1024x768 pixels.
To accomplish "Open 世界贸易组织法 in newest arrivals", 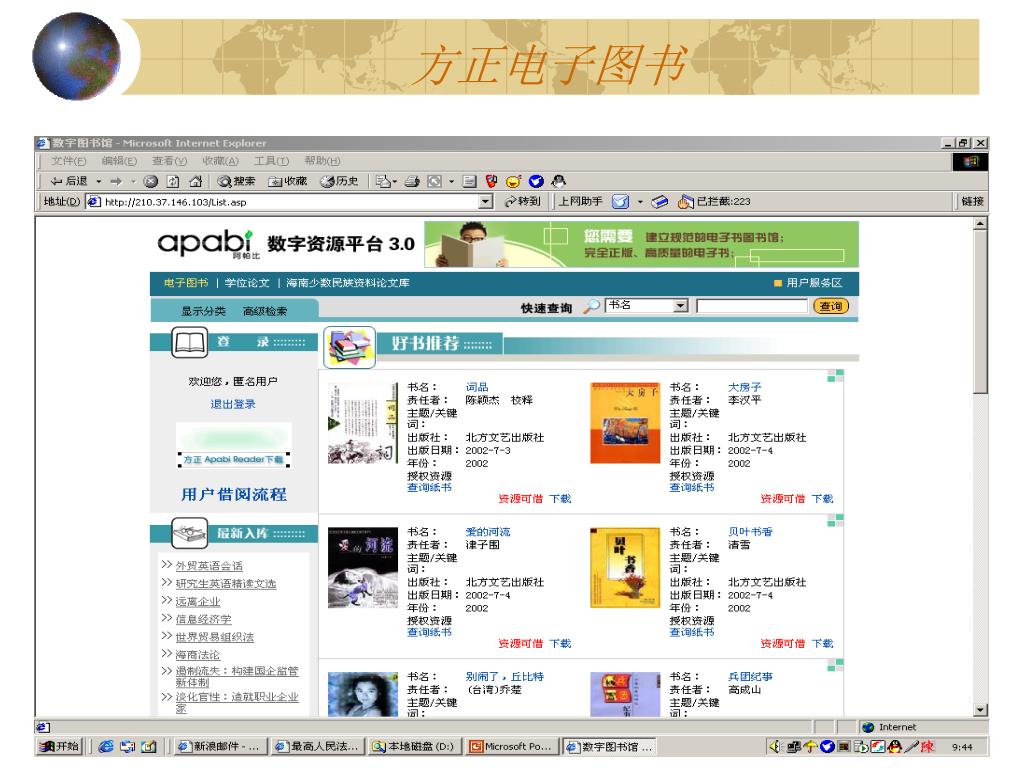I will [214, 637].
